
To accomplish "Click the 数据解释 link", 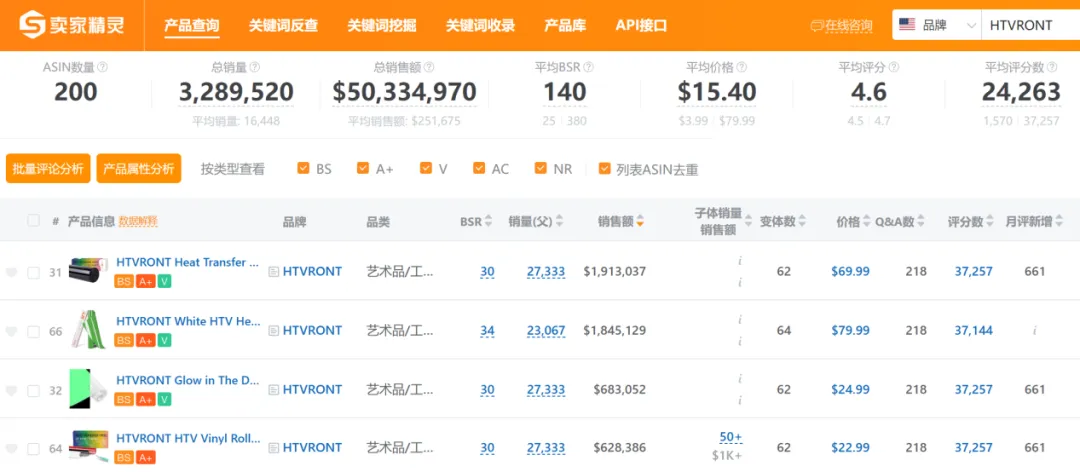I will pyautogui.click(x=138, y=221).
